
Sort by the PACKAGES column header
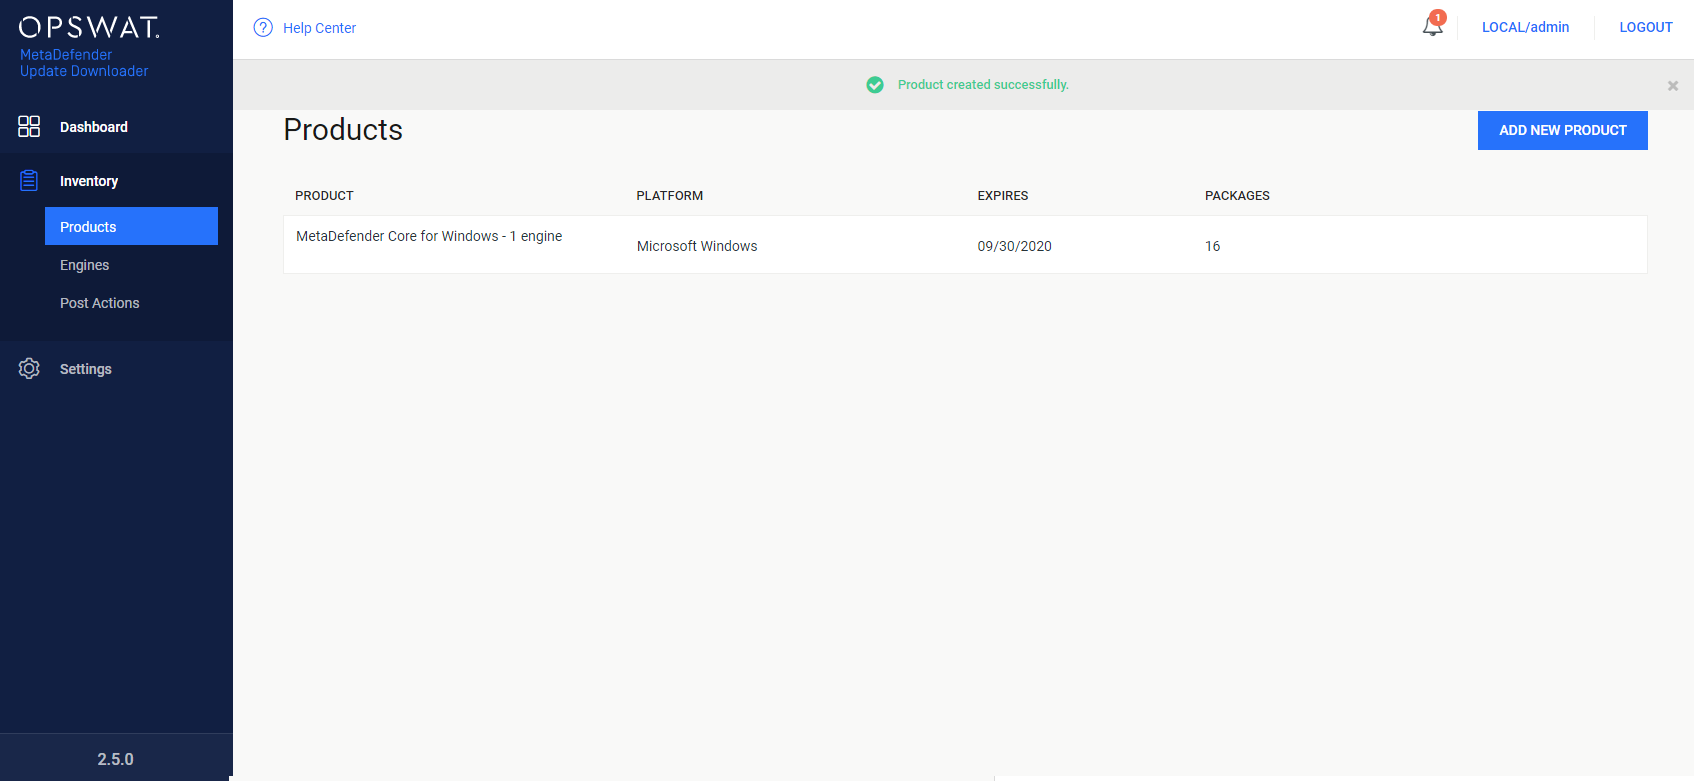(1237, 196)
